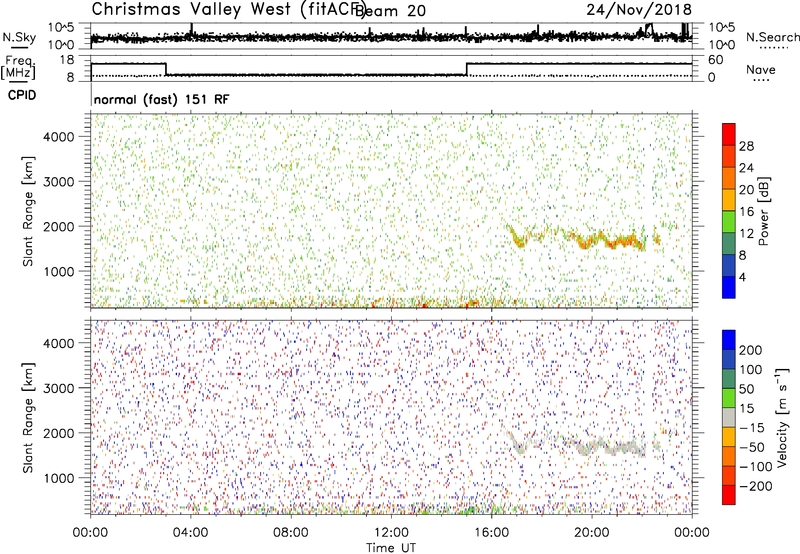Click the red top of the Power color bar

click(729, 134)
